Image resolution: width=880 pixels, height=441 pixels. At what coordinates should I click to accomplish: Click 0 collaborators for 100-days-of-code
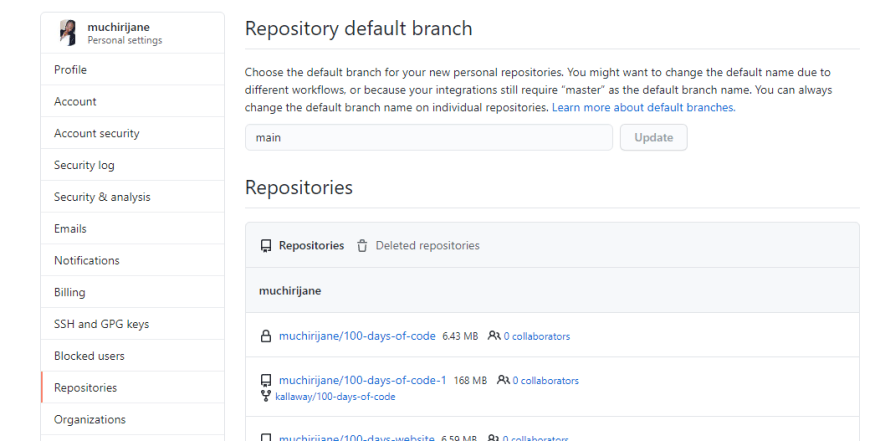tap(537, 336)
